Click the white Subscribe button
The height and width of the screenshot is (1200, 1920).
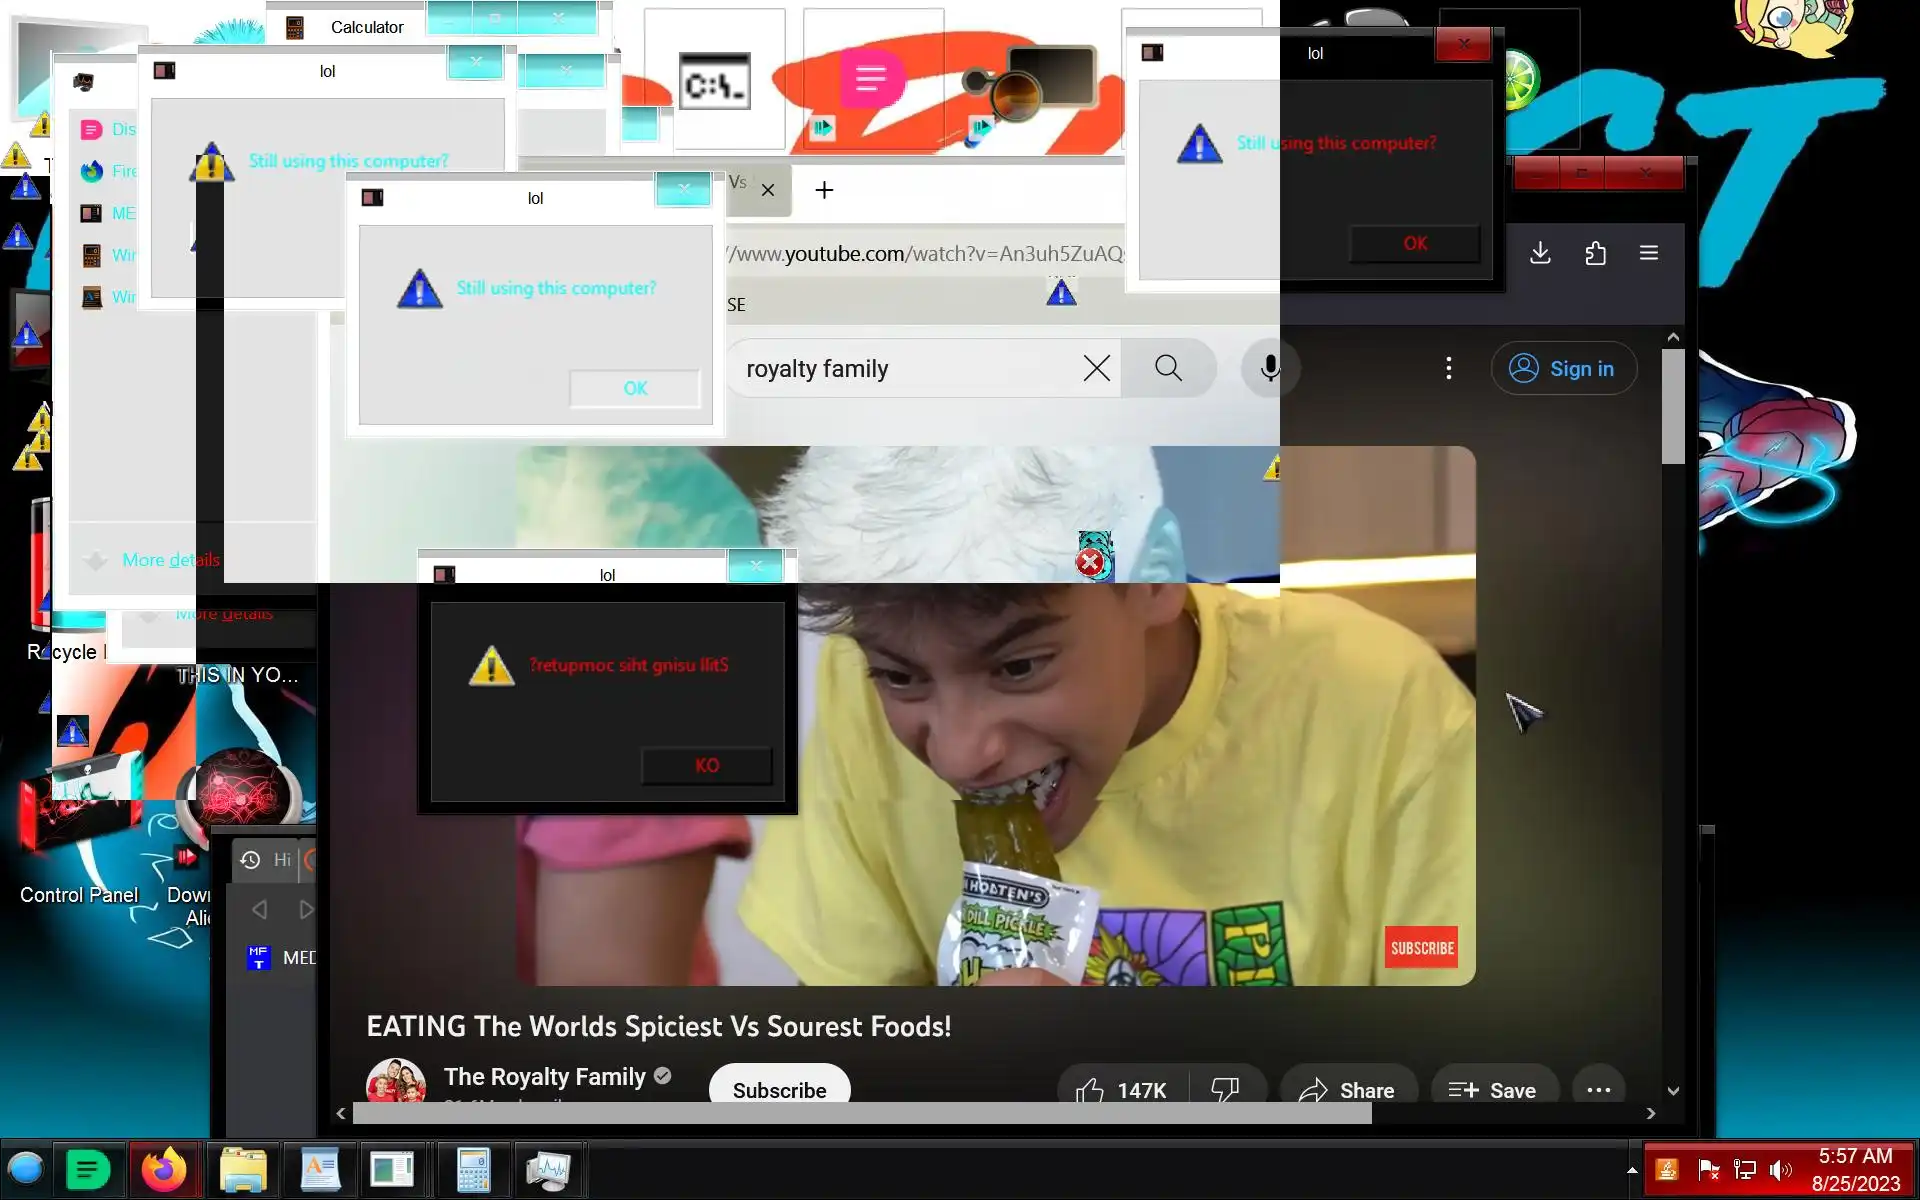(x=779, y=1089)
